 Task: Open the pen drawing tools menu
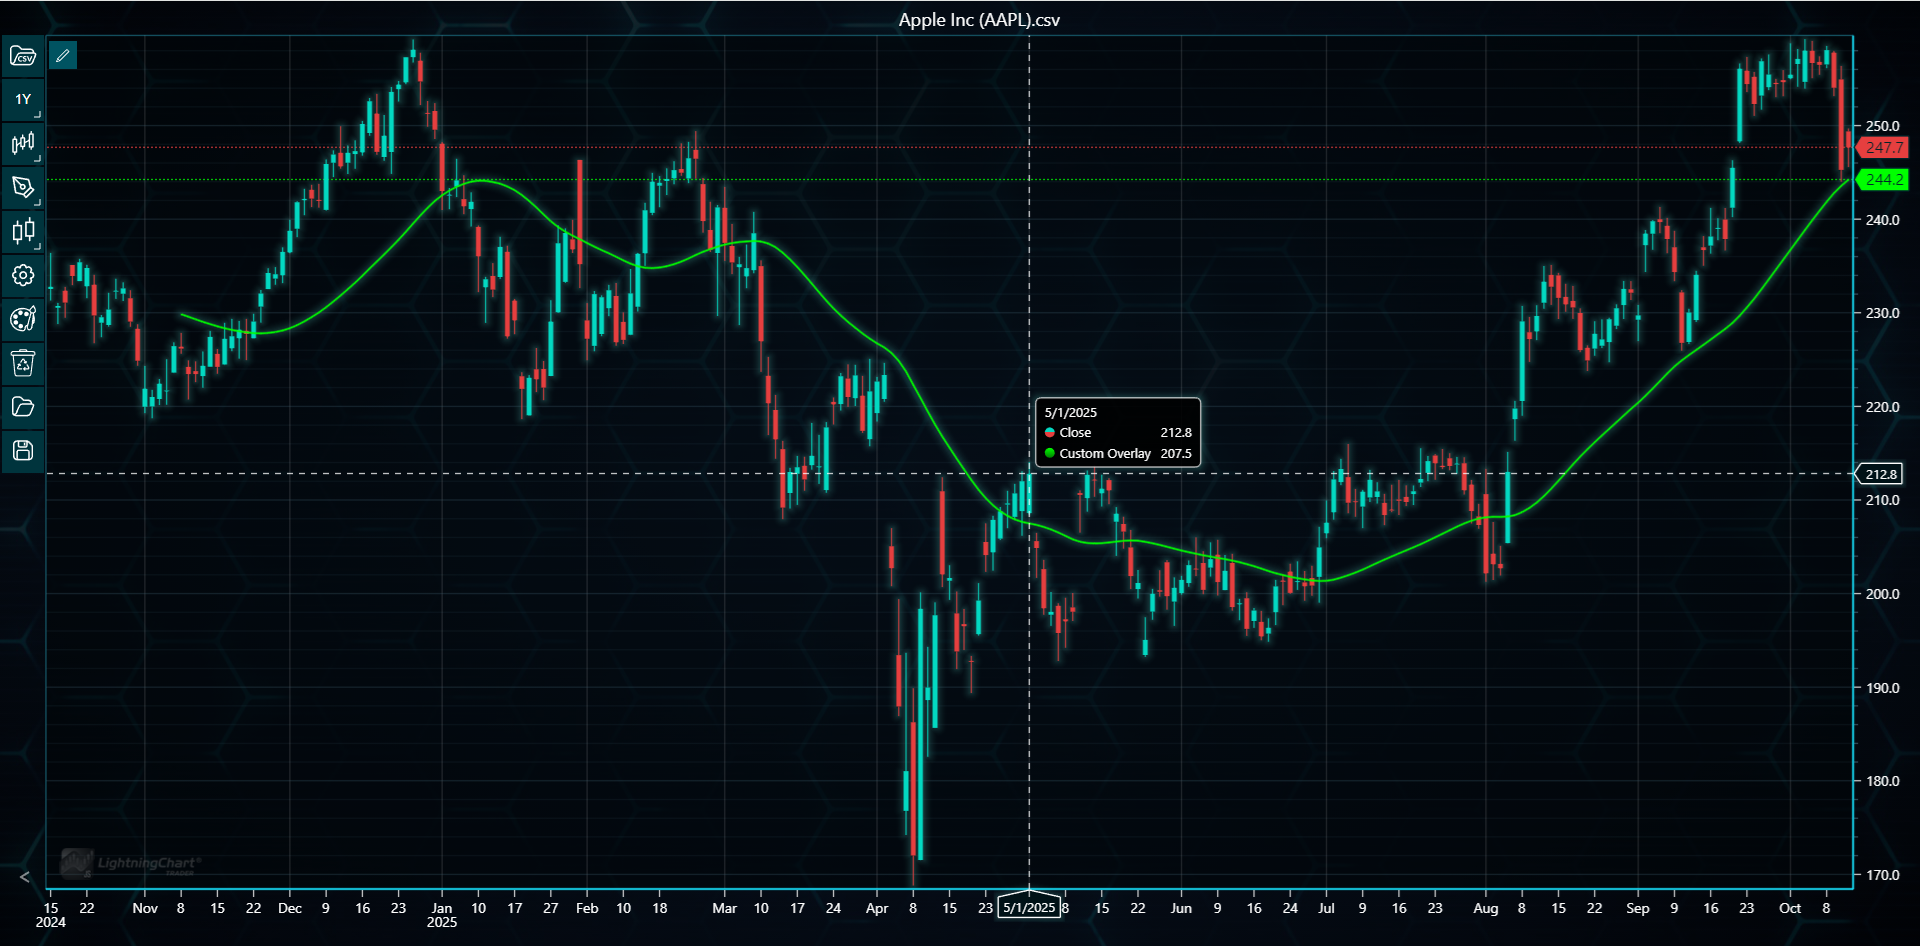(23, 187)
